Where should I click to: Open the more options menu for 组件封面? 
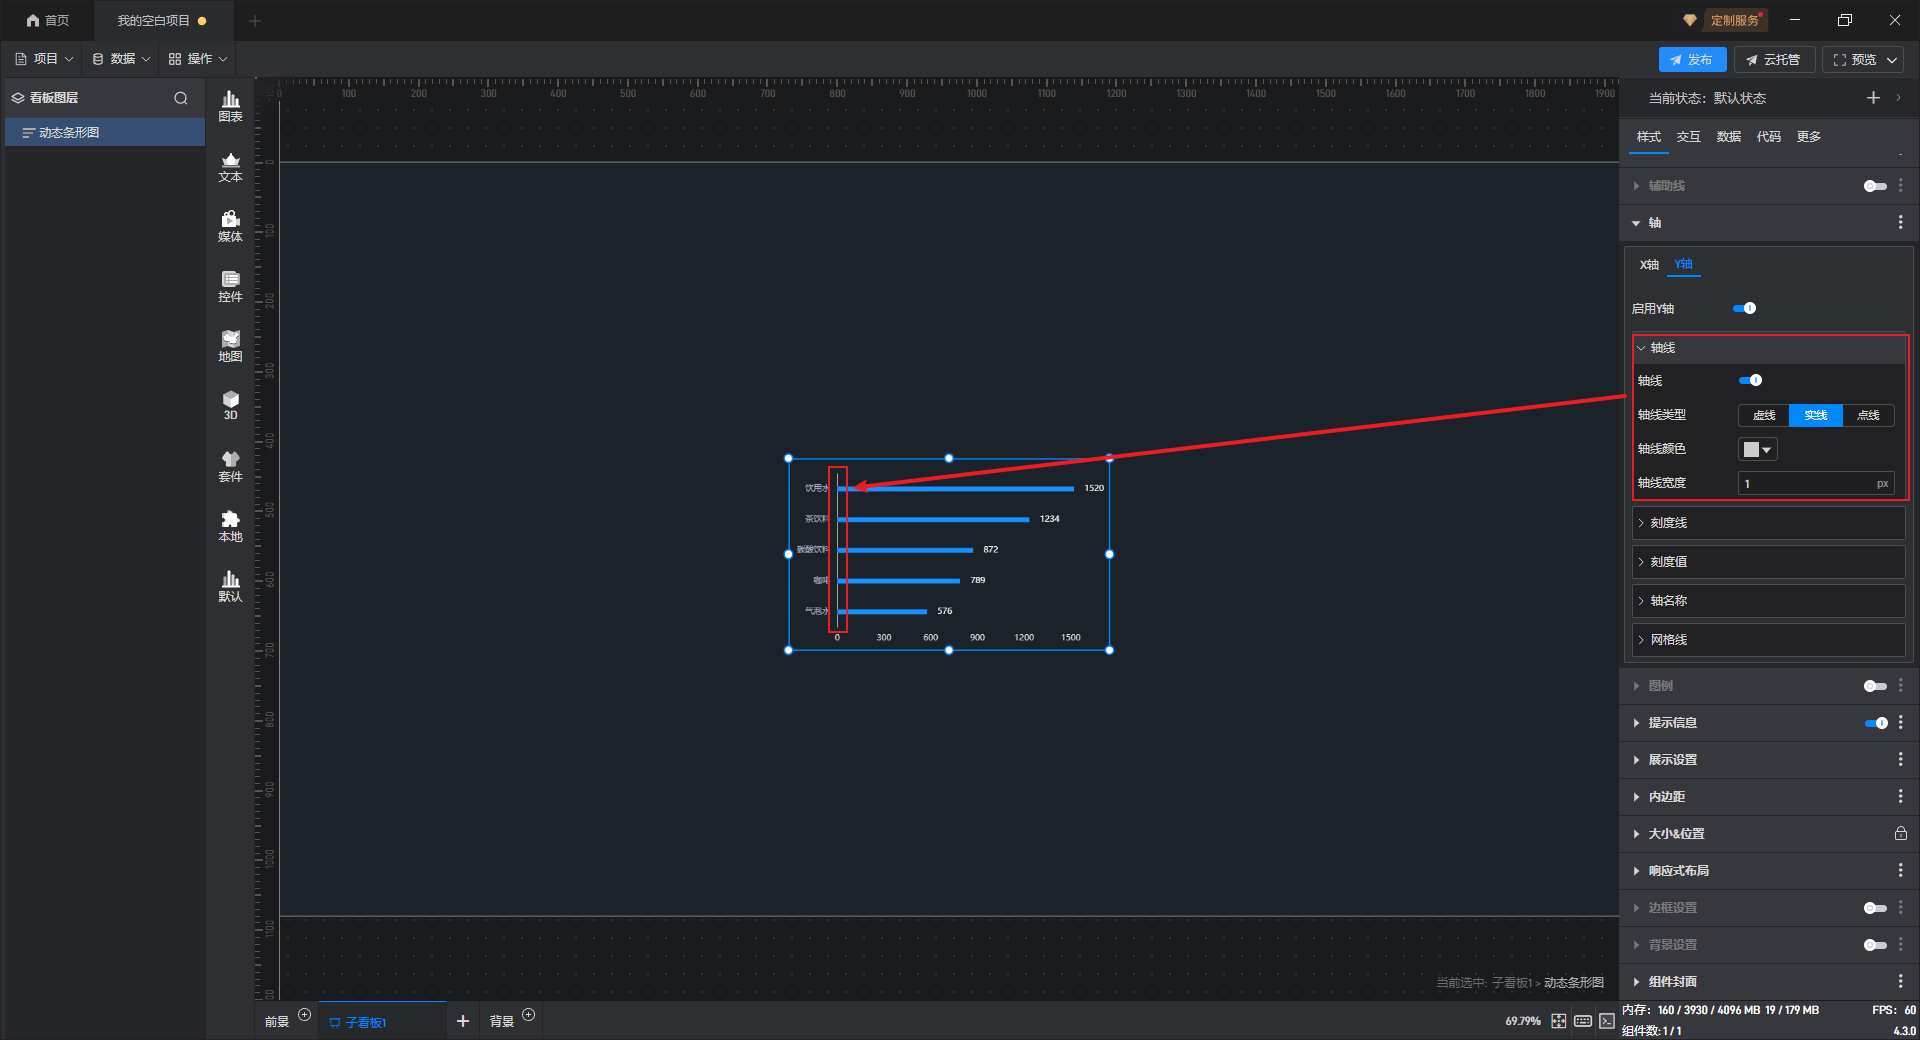point(1901,982)
